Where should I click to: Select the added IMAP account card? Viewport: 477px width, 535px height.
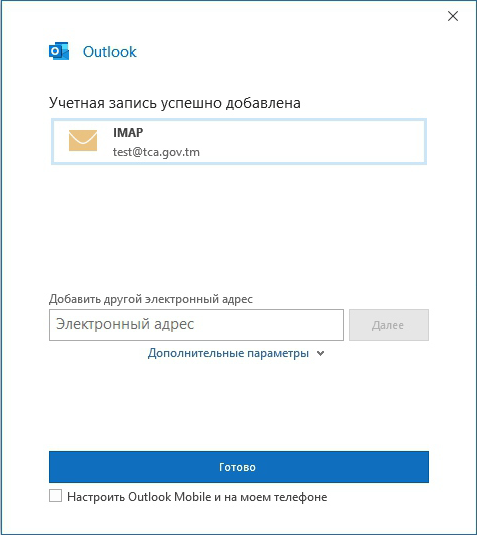tap(239, 141)
